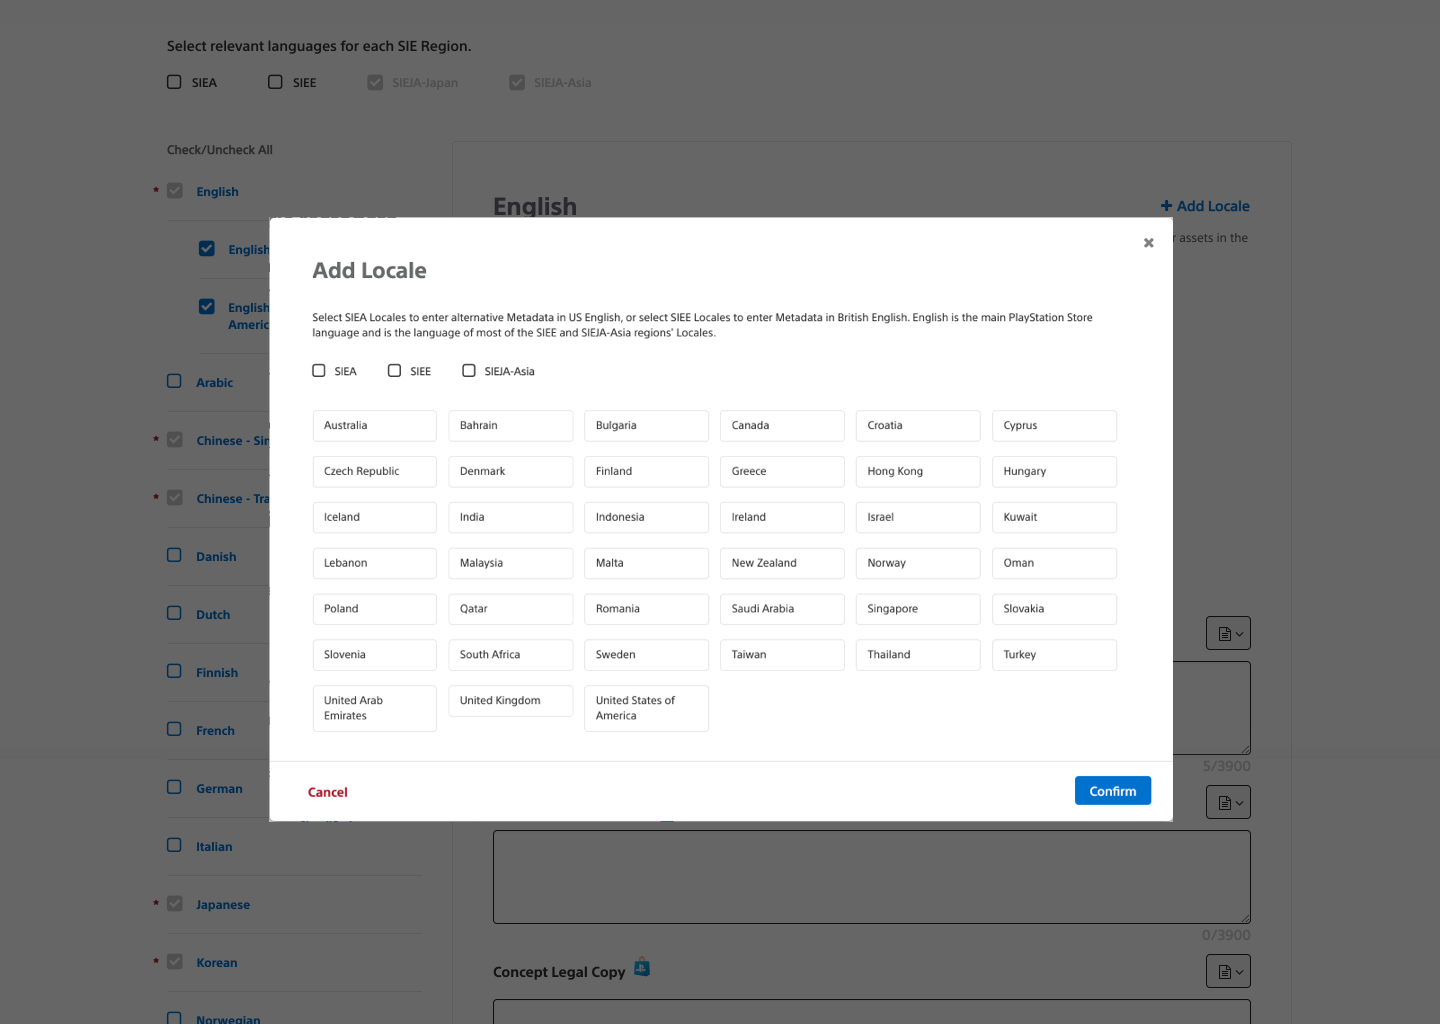Pick the Thailand locale

[x=918, y=655]
